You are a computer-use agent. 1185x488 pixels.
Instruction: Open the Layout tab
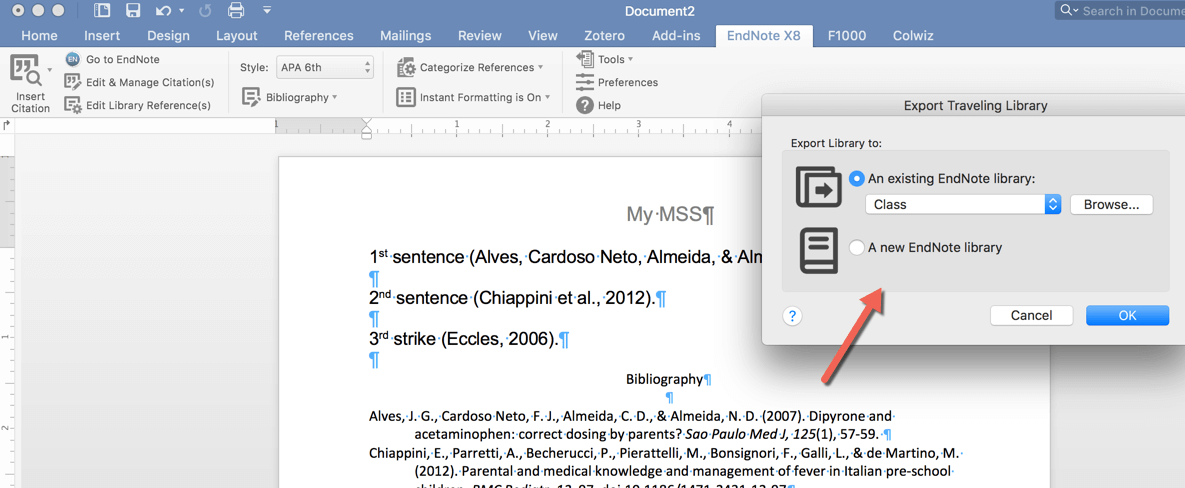pos(237,36)
